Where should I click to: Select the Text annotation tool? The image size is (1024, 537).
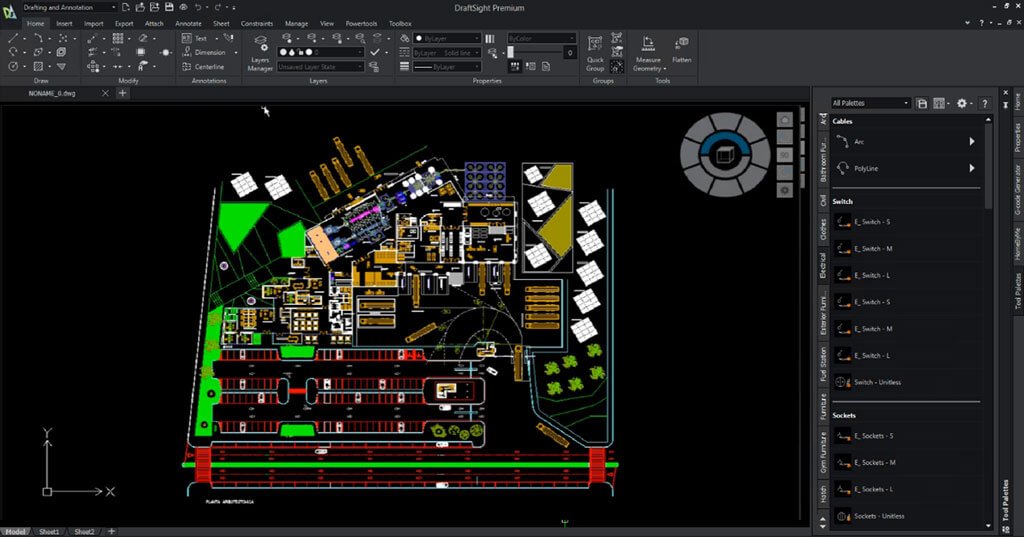tap(194, 38)
